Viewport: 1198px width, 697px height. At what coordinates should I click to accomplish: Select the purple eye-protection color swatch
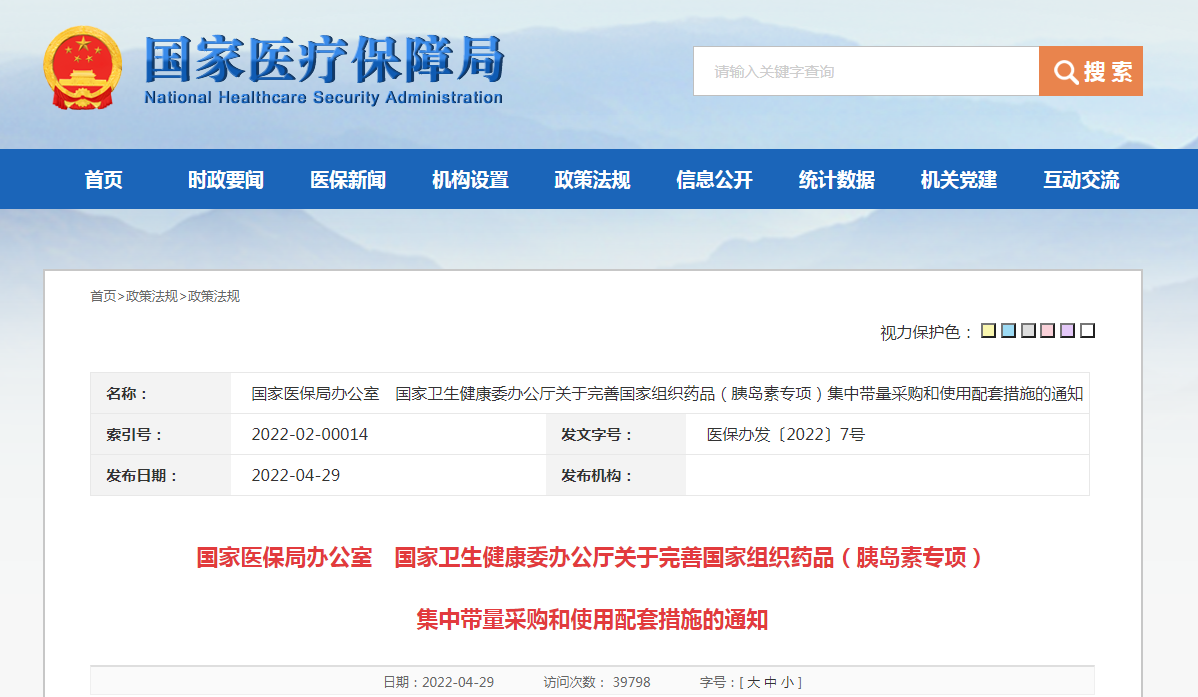click(1068, 331)
